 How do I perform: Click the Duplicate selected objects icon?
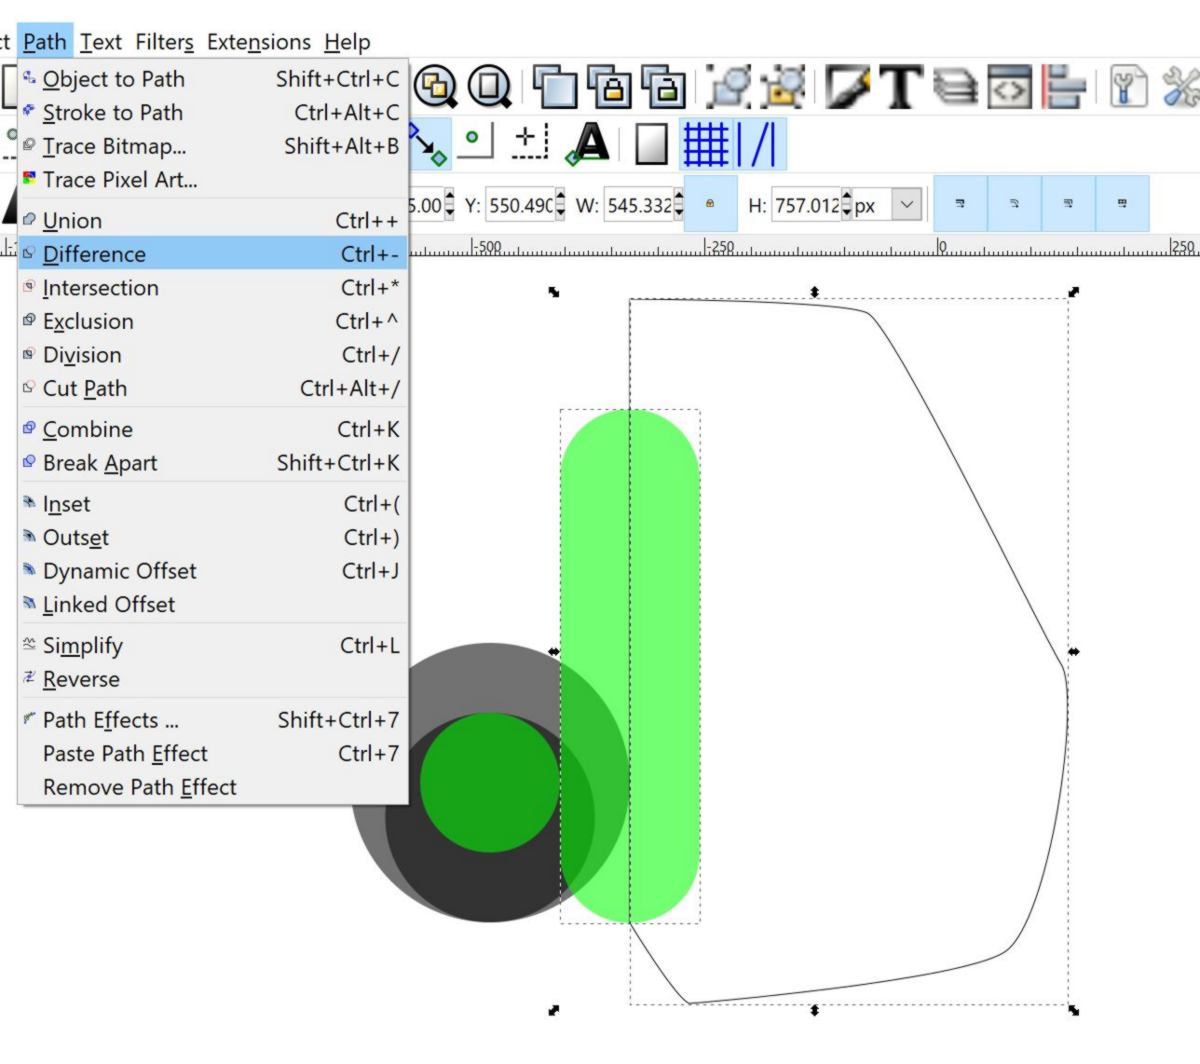[x=555, y=87]
